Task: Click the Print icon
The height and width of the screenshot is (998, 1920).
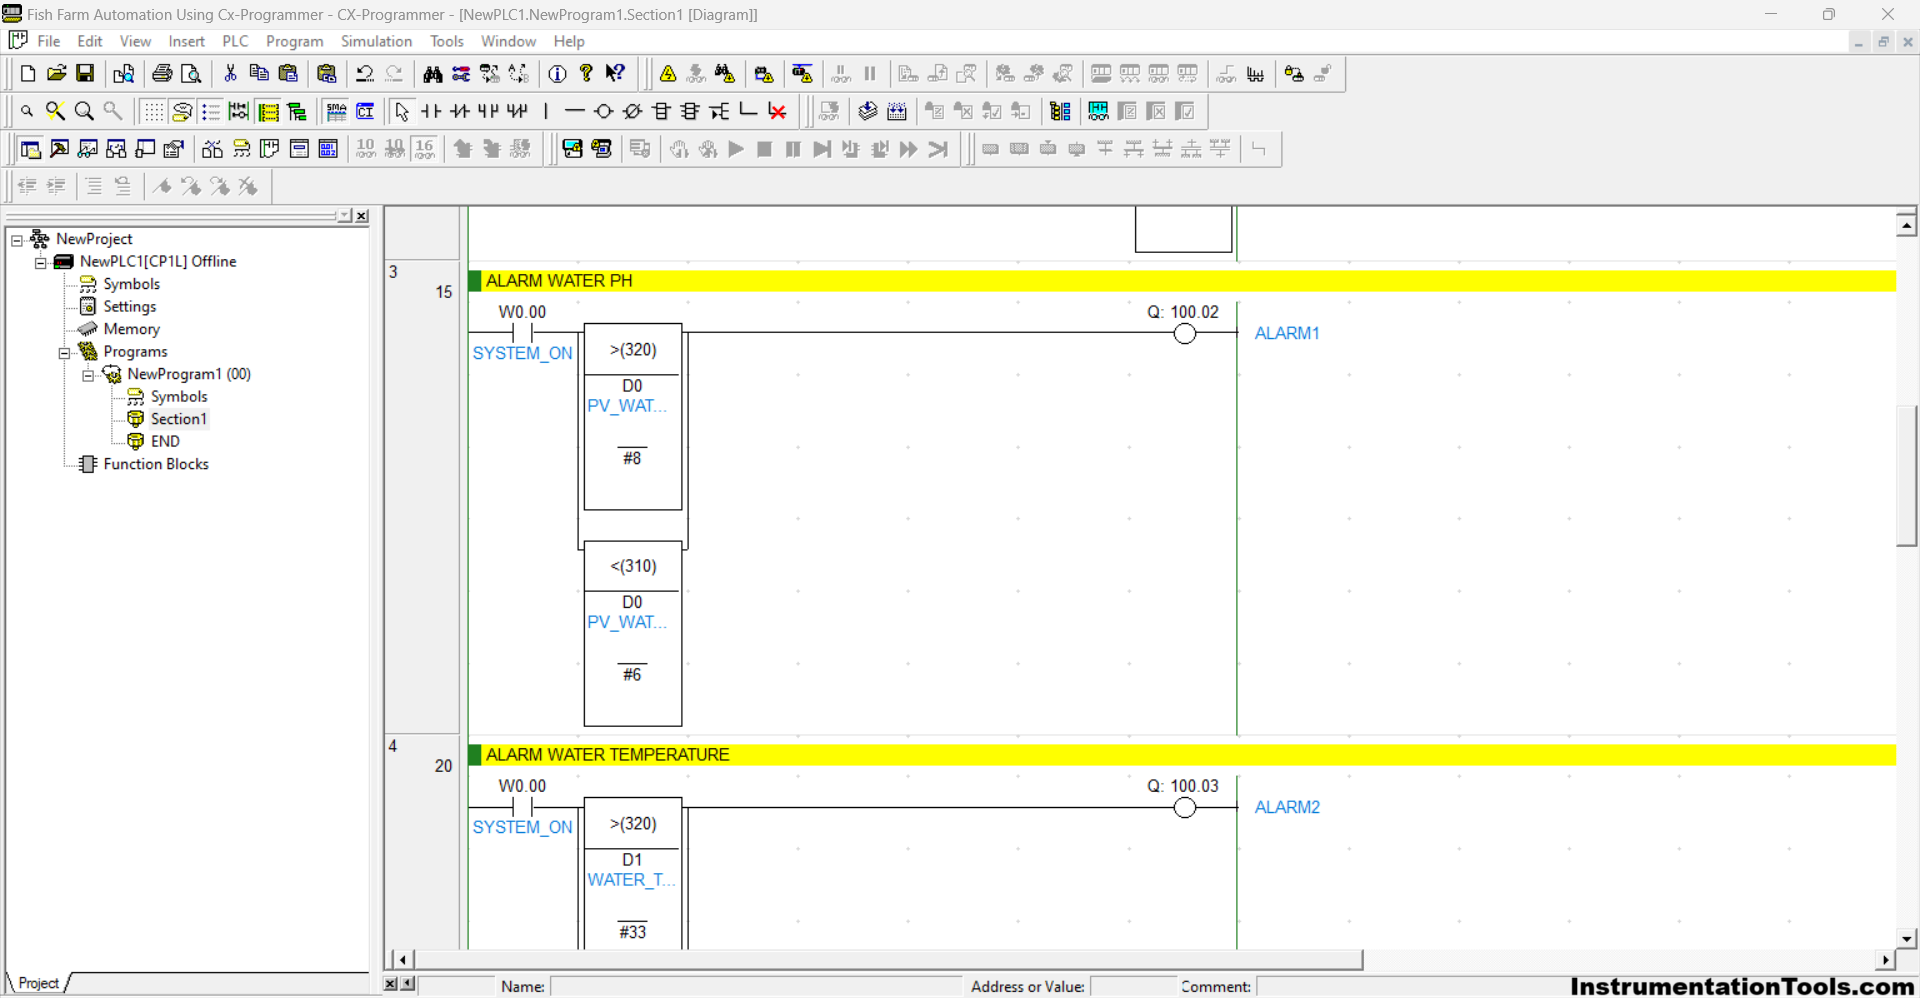Action: point(162,74)
